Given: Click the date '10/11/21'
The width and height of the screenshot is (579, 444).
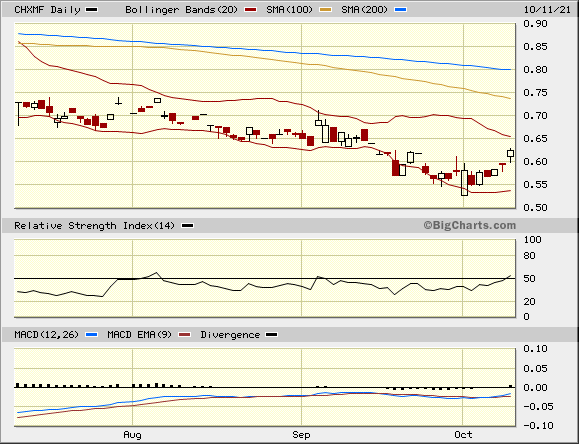Looking at the screenshot, I should (x=547, y=10).
